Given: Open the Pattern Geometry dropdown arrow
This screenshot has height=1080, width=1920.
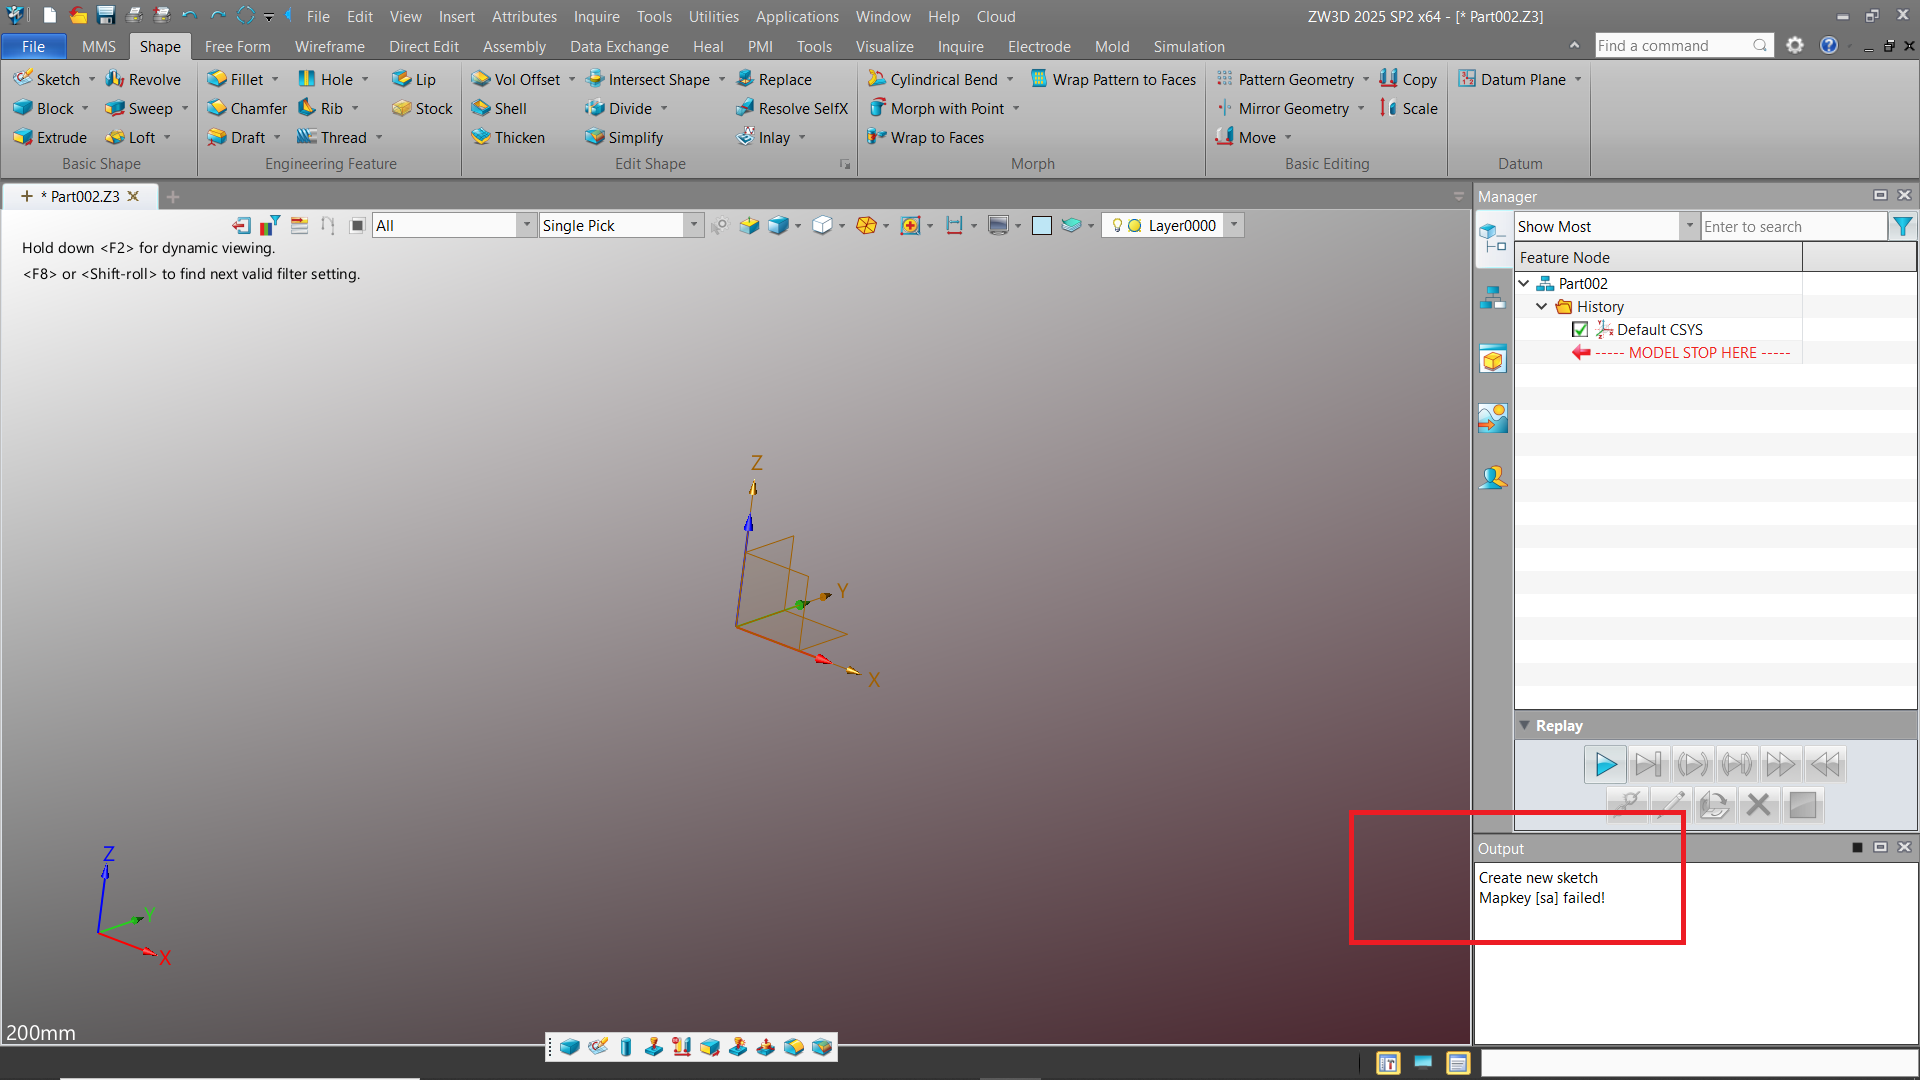Looking at the screenshot, I should 1366,79.
